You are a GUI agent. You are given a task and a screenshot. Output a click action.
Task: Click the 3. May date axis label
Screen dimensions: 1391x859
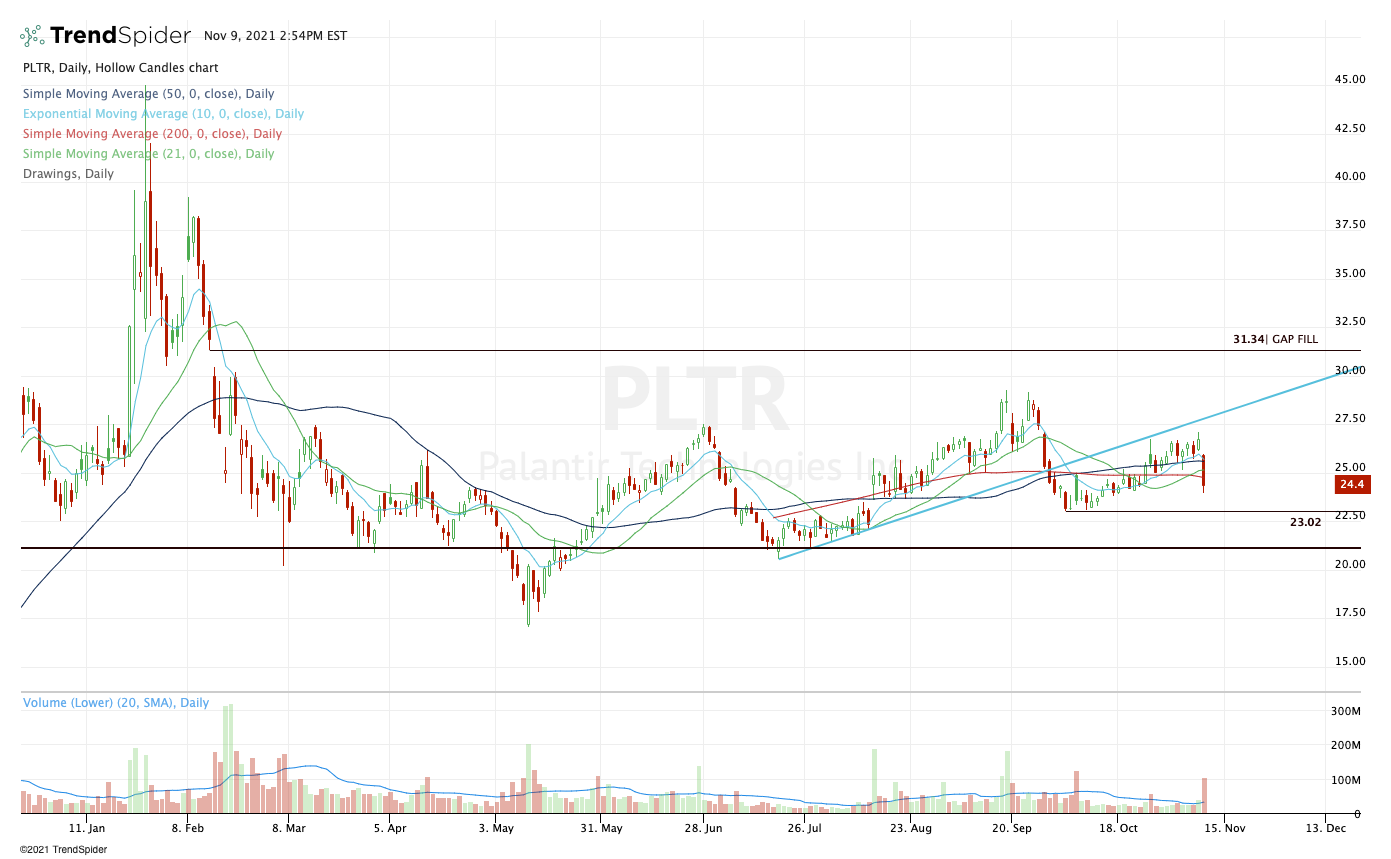496,829
